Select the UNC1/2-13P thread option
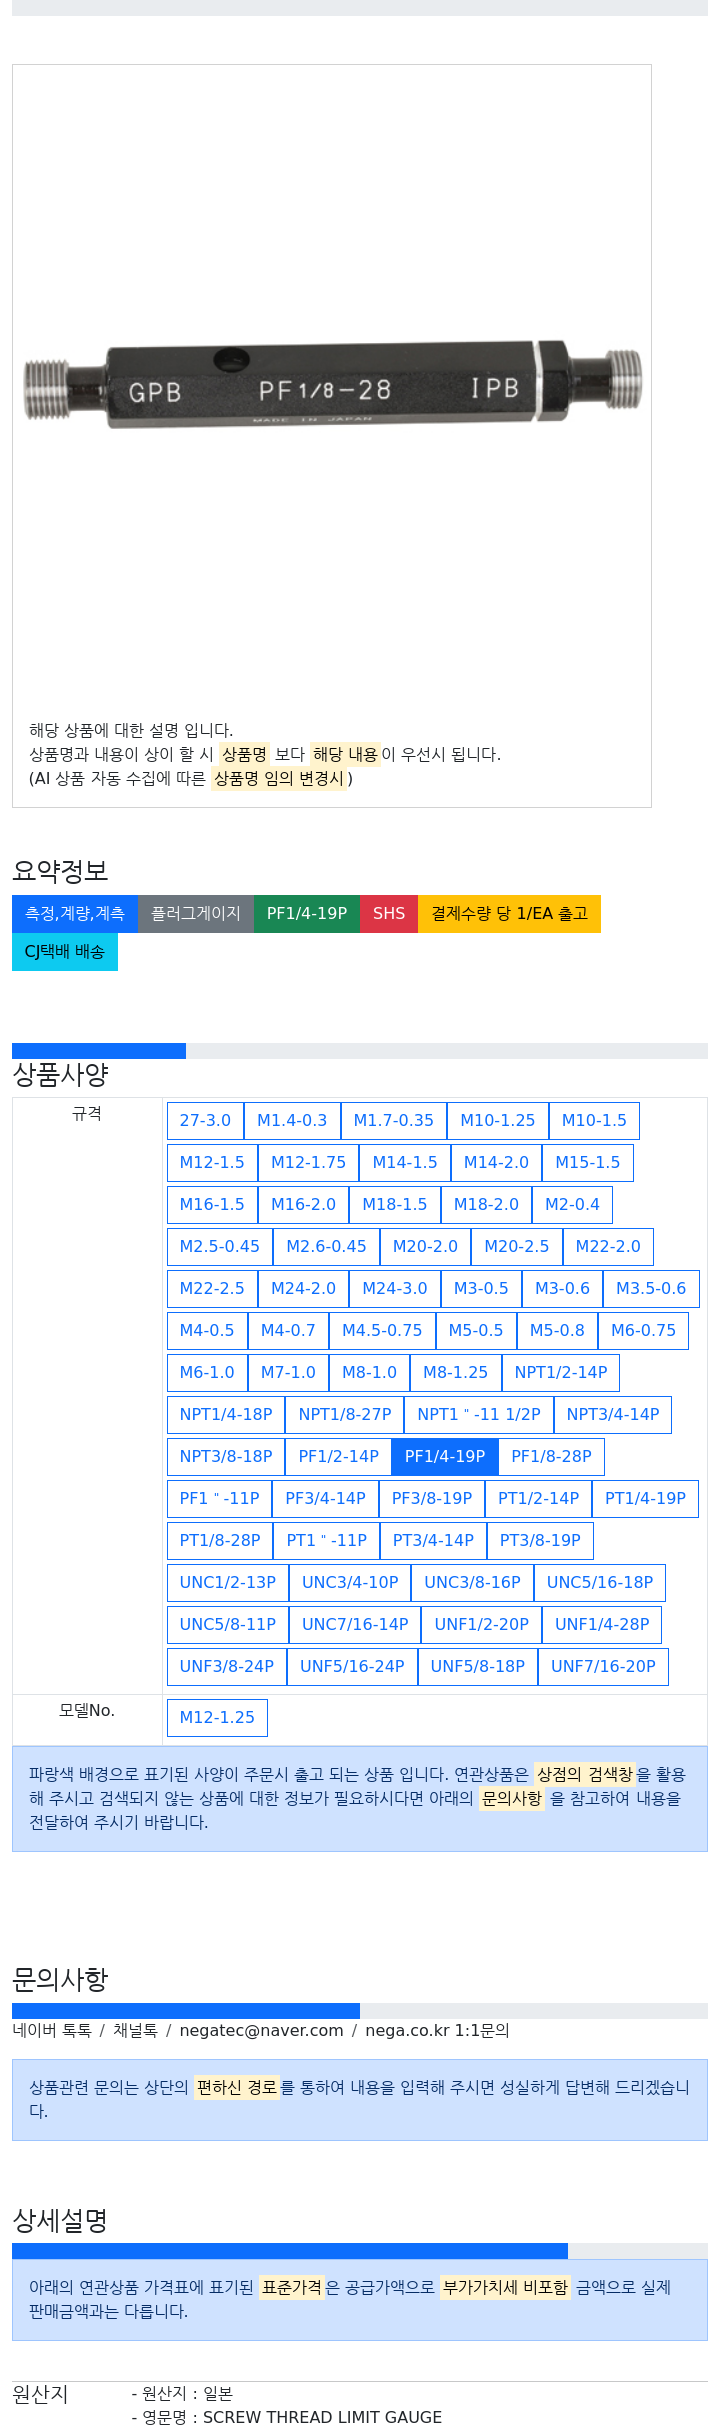Viewport: 720px width, 2430px height. [228, 1582]
